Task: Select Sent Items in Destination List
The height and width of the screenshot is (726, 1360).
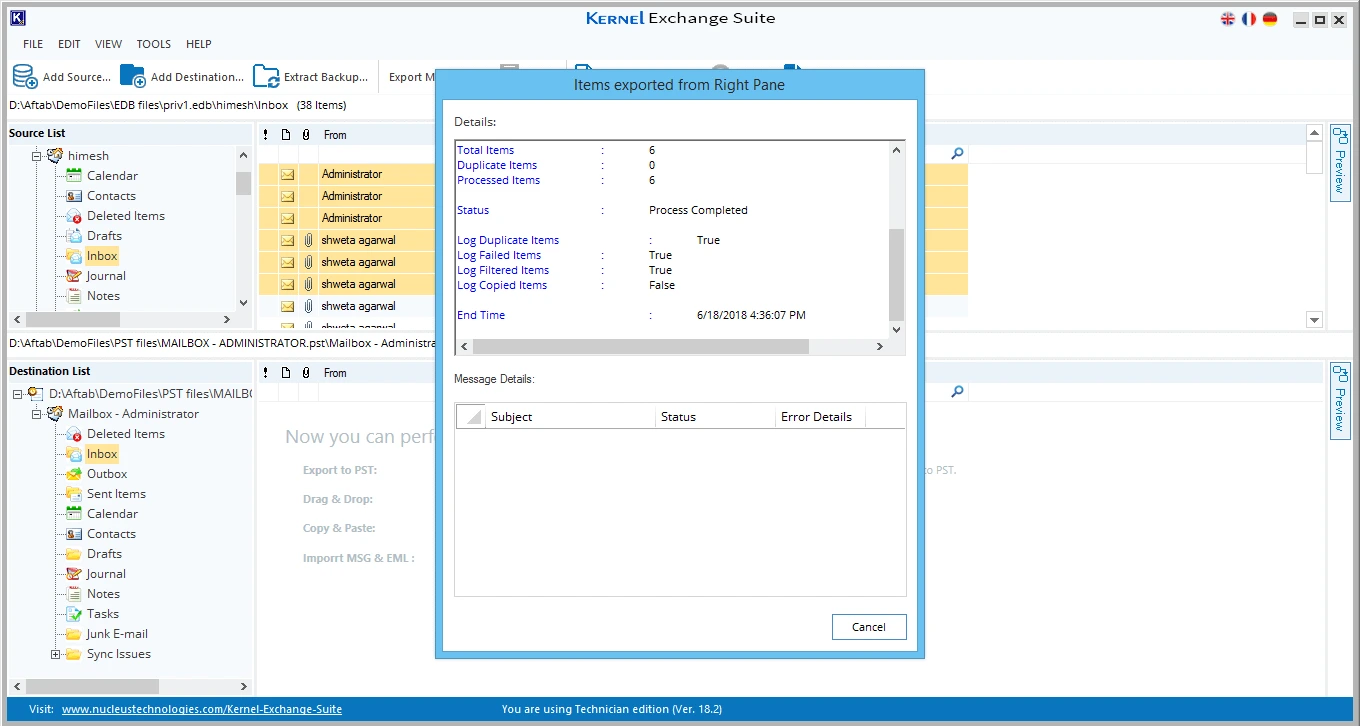Action: pyautogui.click(x=116, y=494)
